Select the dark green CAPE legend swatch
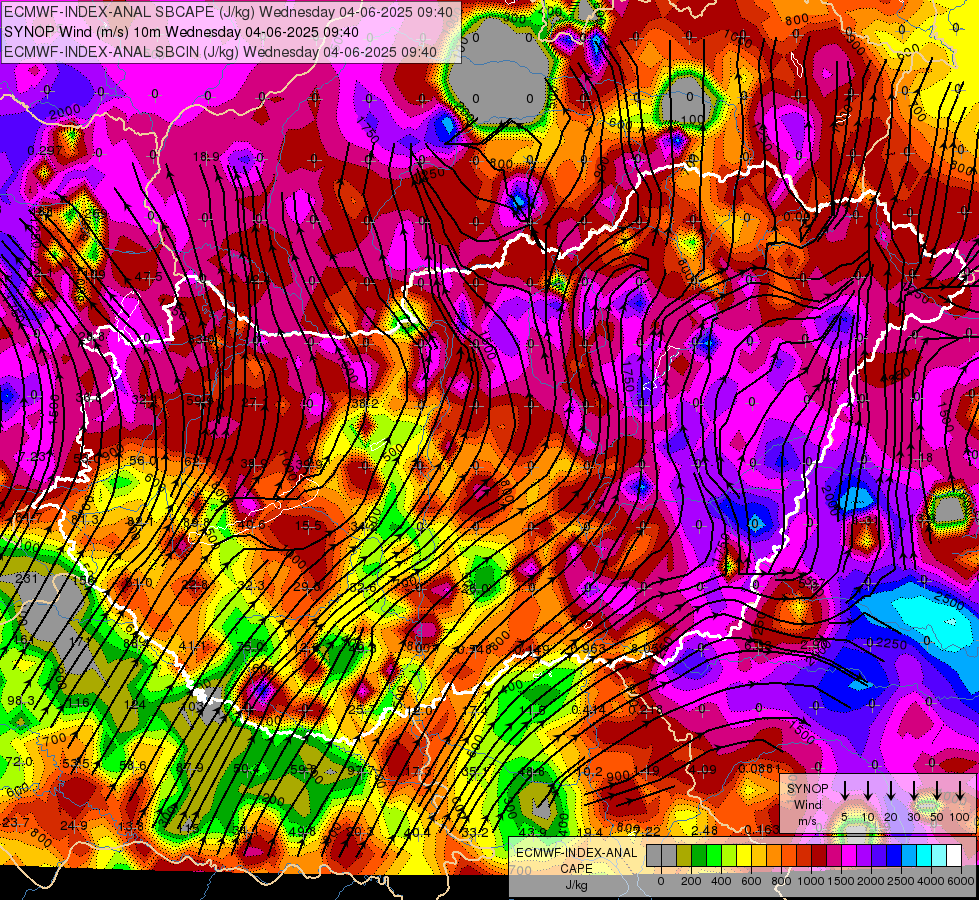 click(x=699, y=856)
